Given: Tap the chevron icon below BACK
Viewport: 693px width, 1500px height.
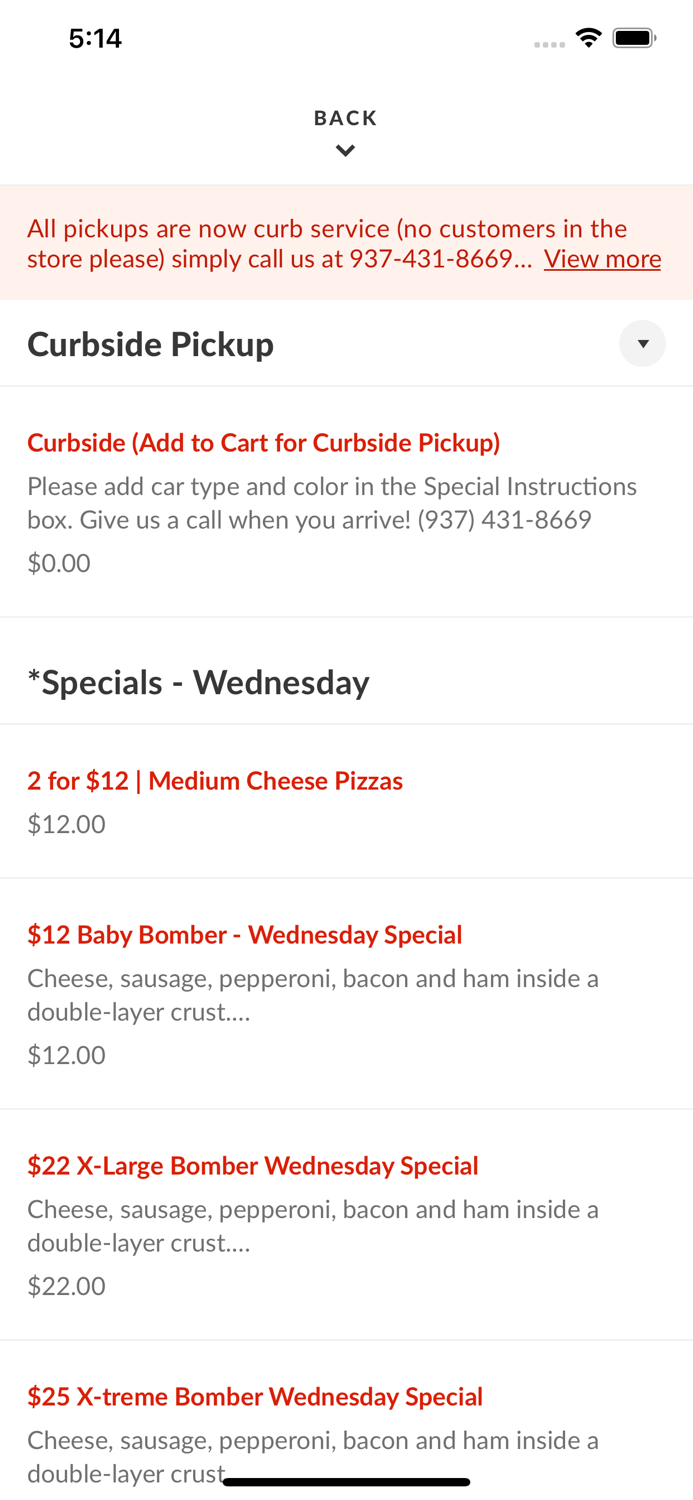Looking at the screenshot, I should pos(346,150).
